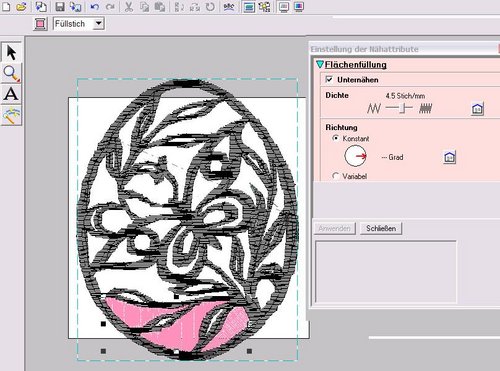Click the Anwenden button
This screenshot has width=500, height=371.
(334, 228)
